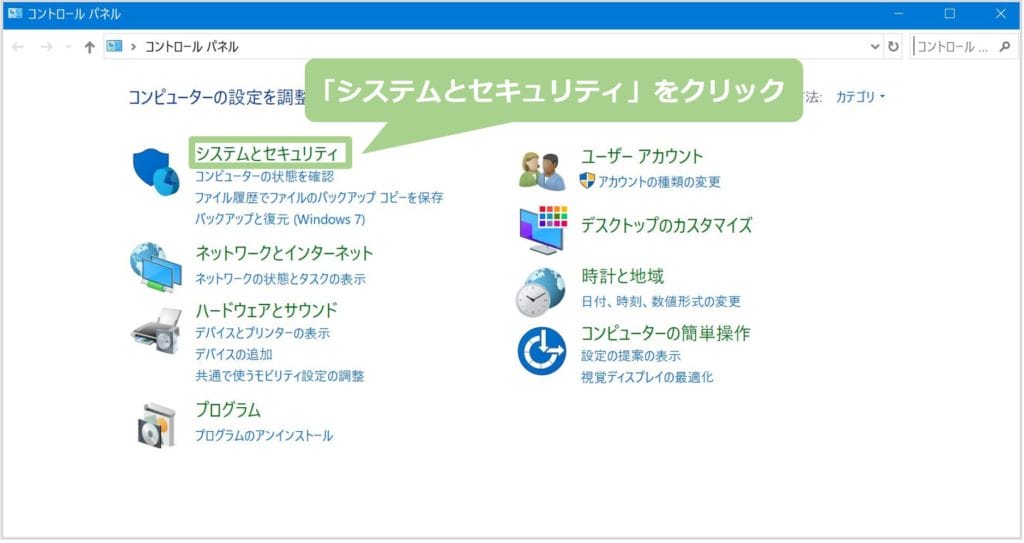Open バックアップと復元 (Windows 7)
Viewport: 1024px width, 543px height.
[x=280, y=220]
